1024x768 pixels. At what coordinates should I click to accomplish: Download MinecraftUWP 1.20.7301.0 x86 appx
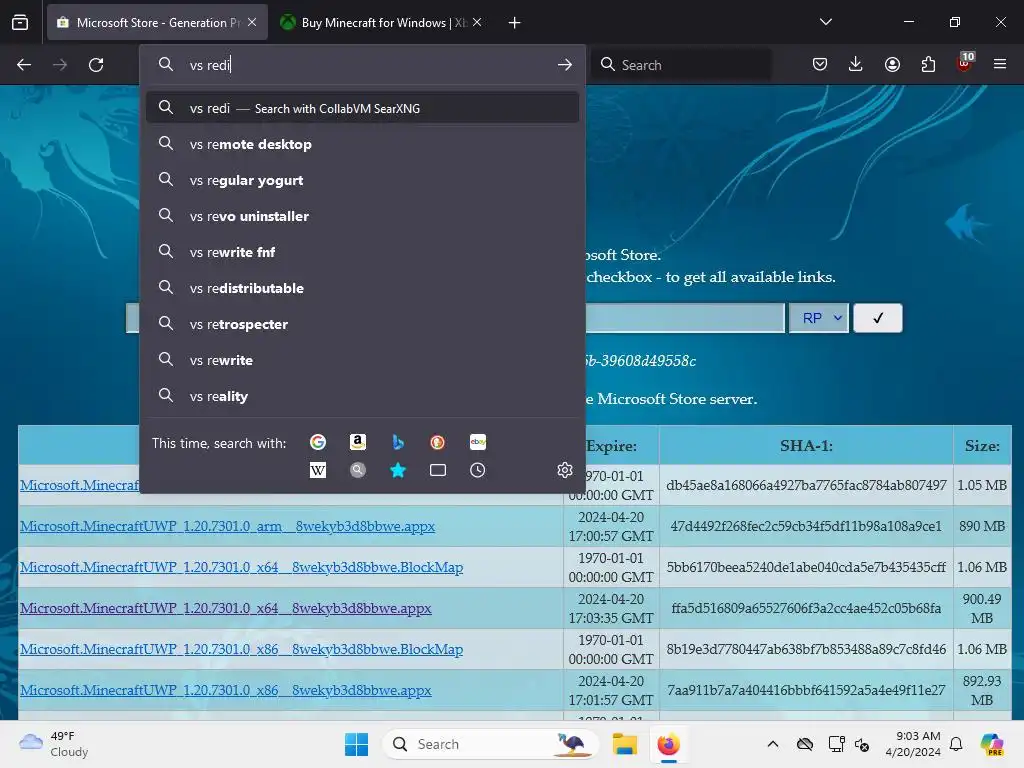click(x=226, y=690)
